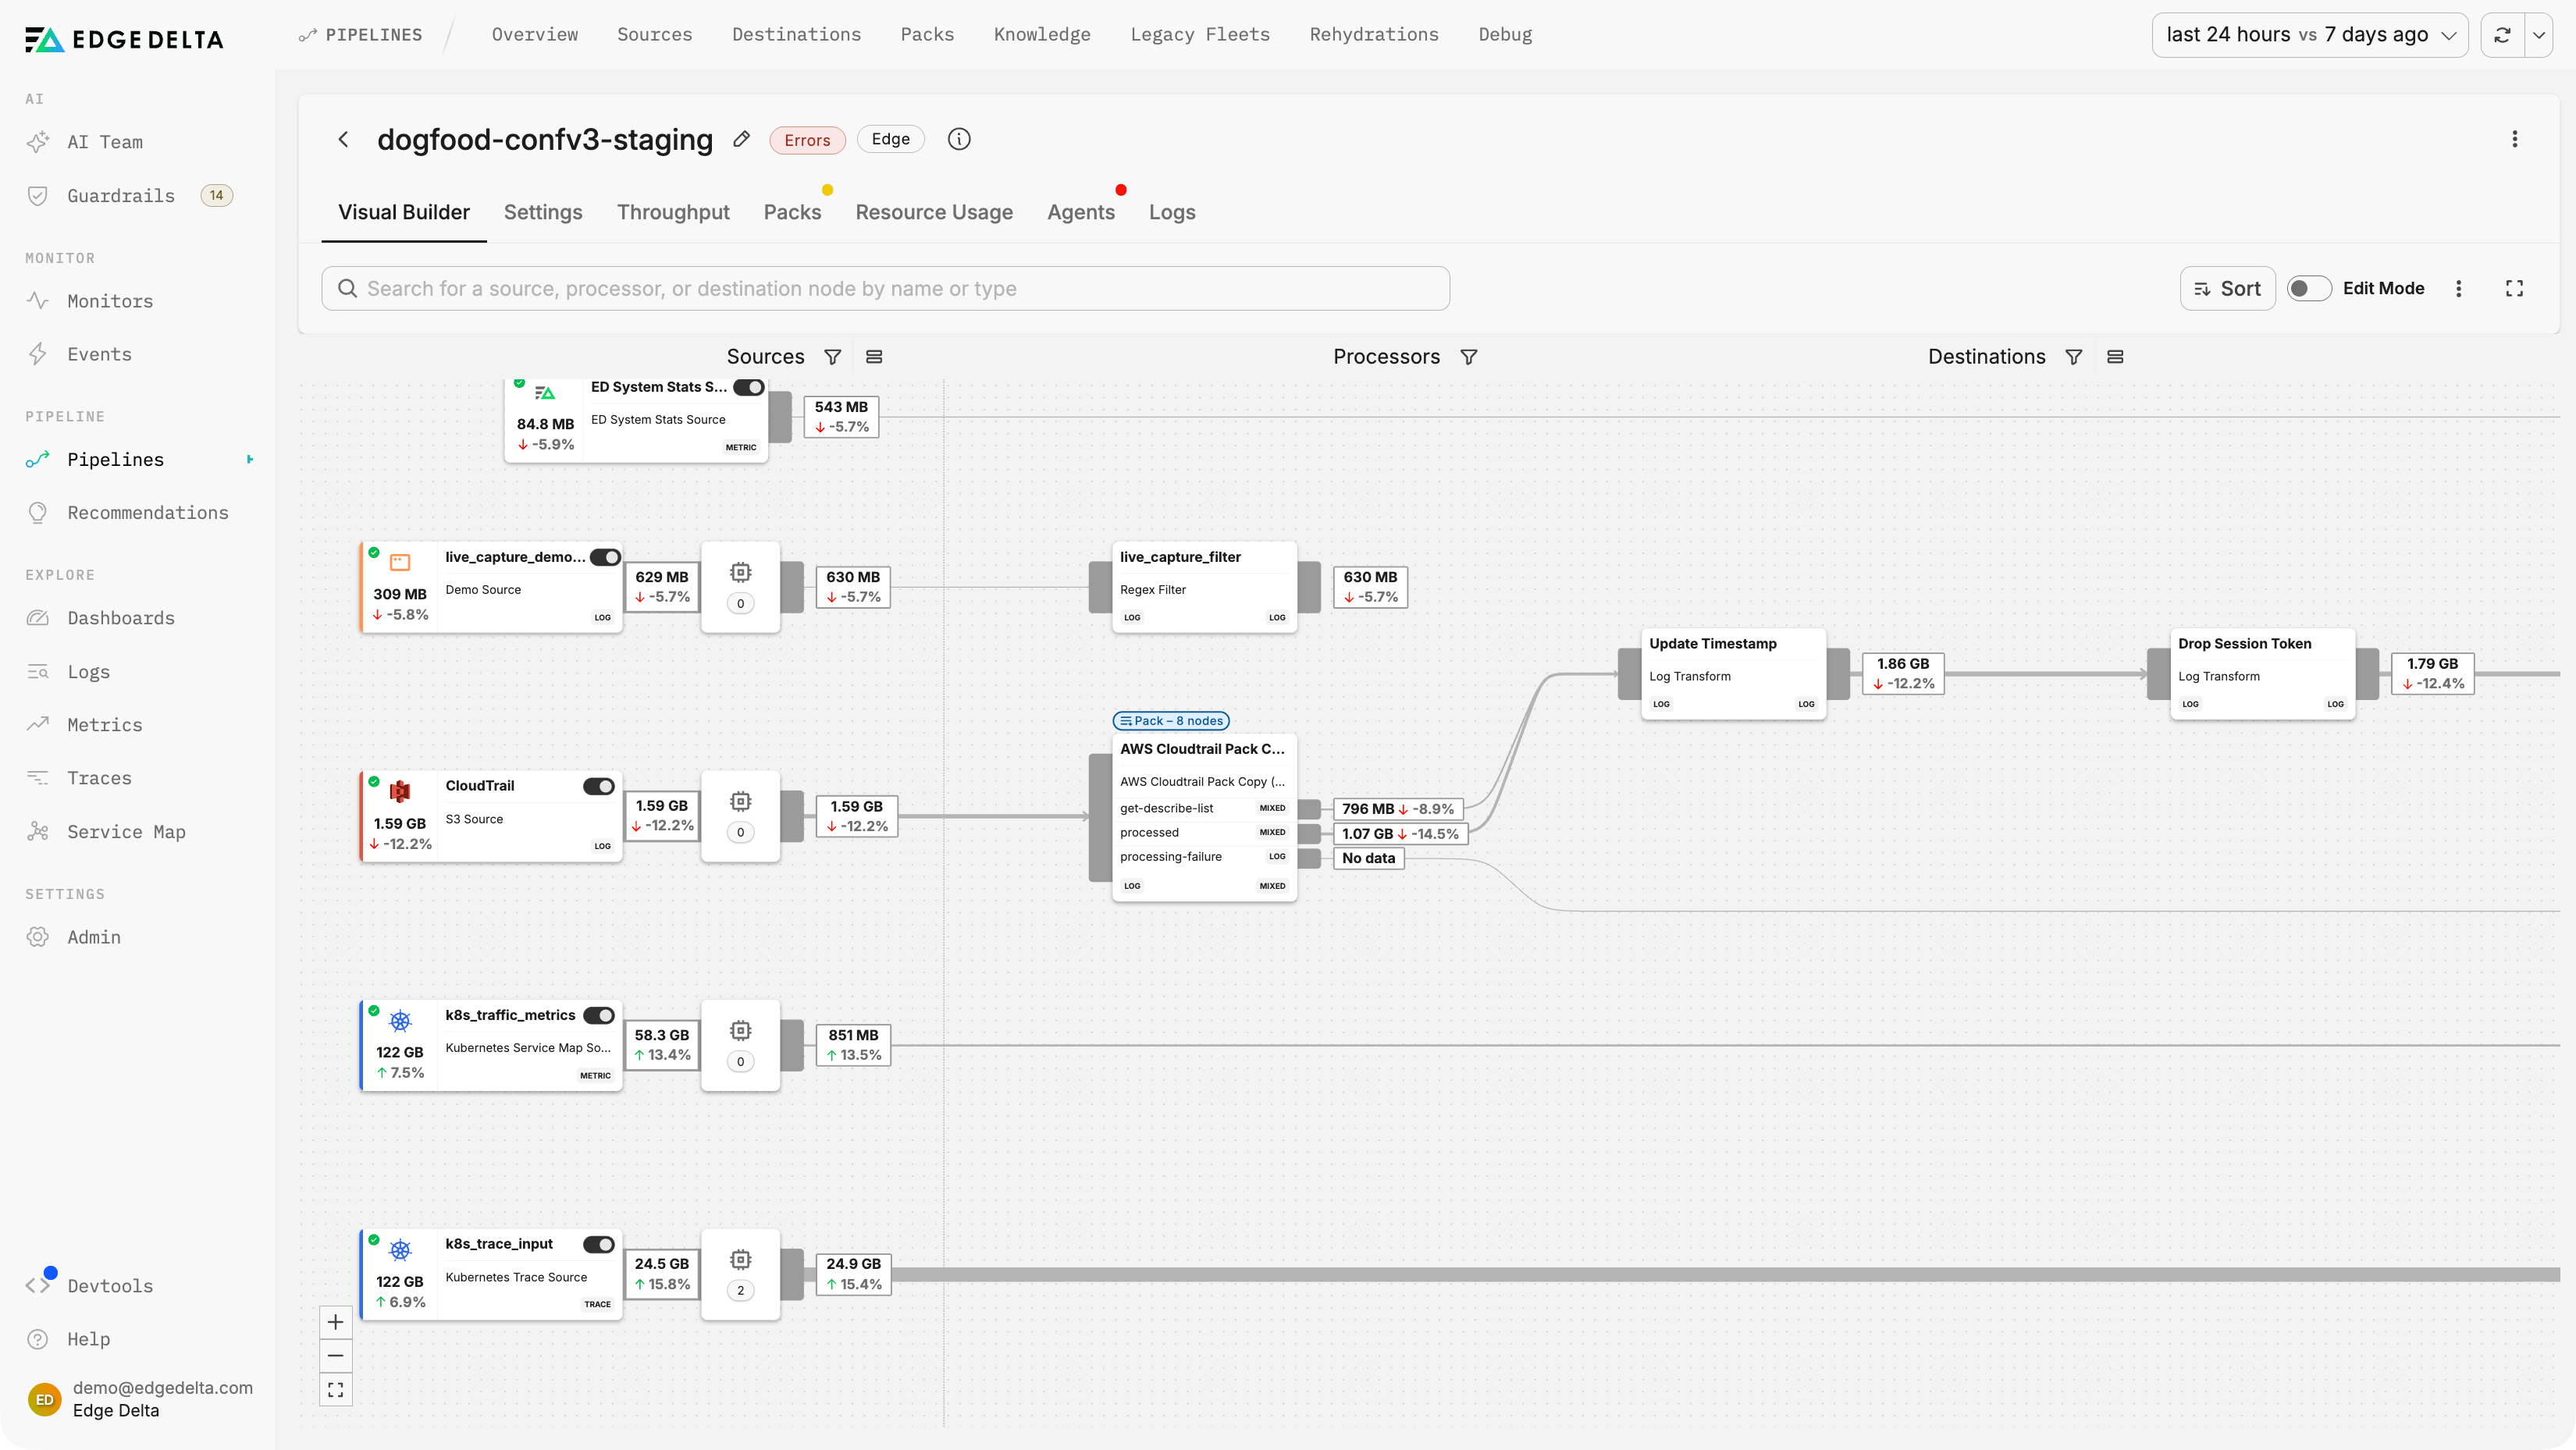Fit the canvas to view
Screen dimensions: 2576x1450
(x=335, y=1390)
